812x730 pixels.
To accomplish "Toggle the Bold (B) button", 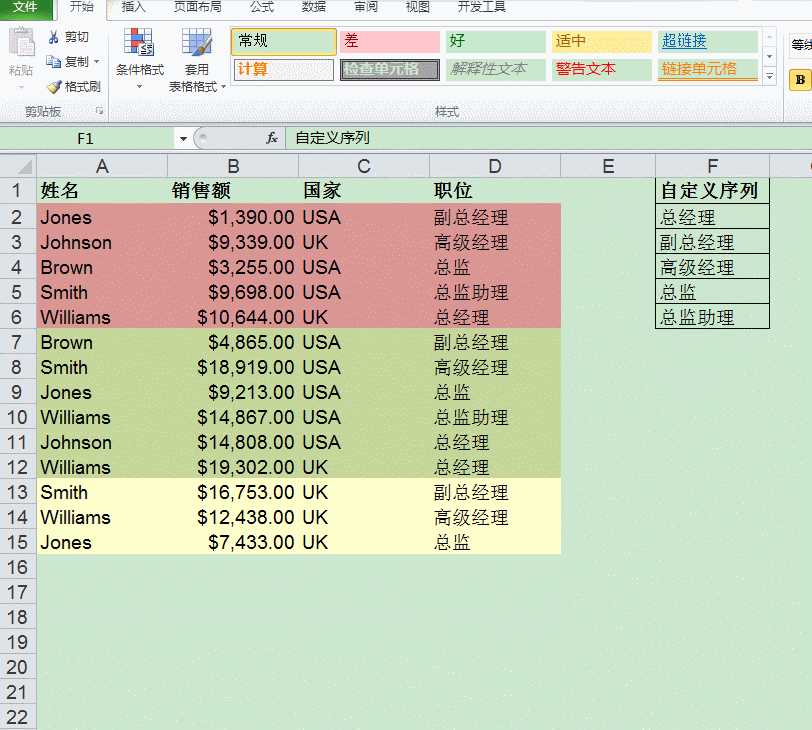I will click(x=799, y=79).
